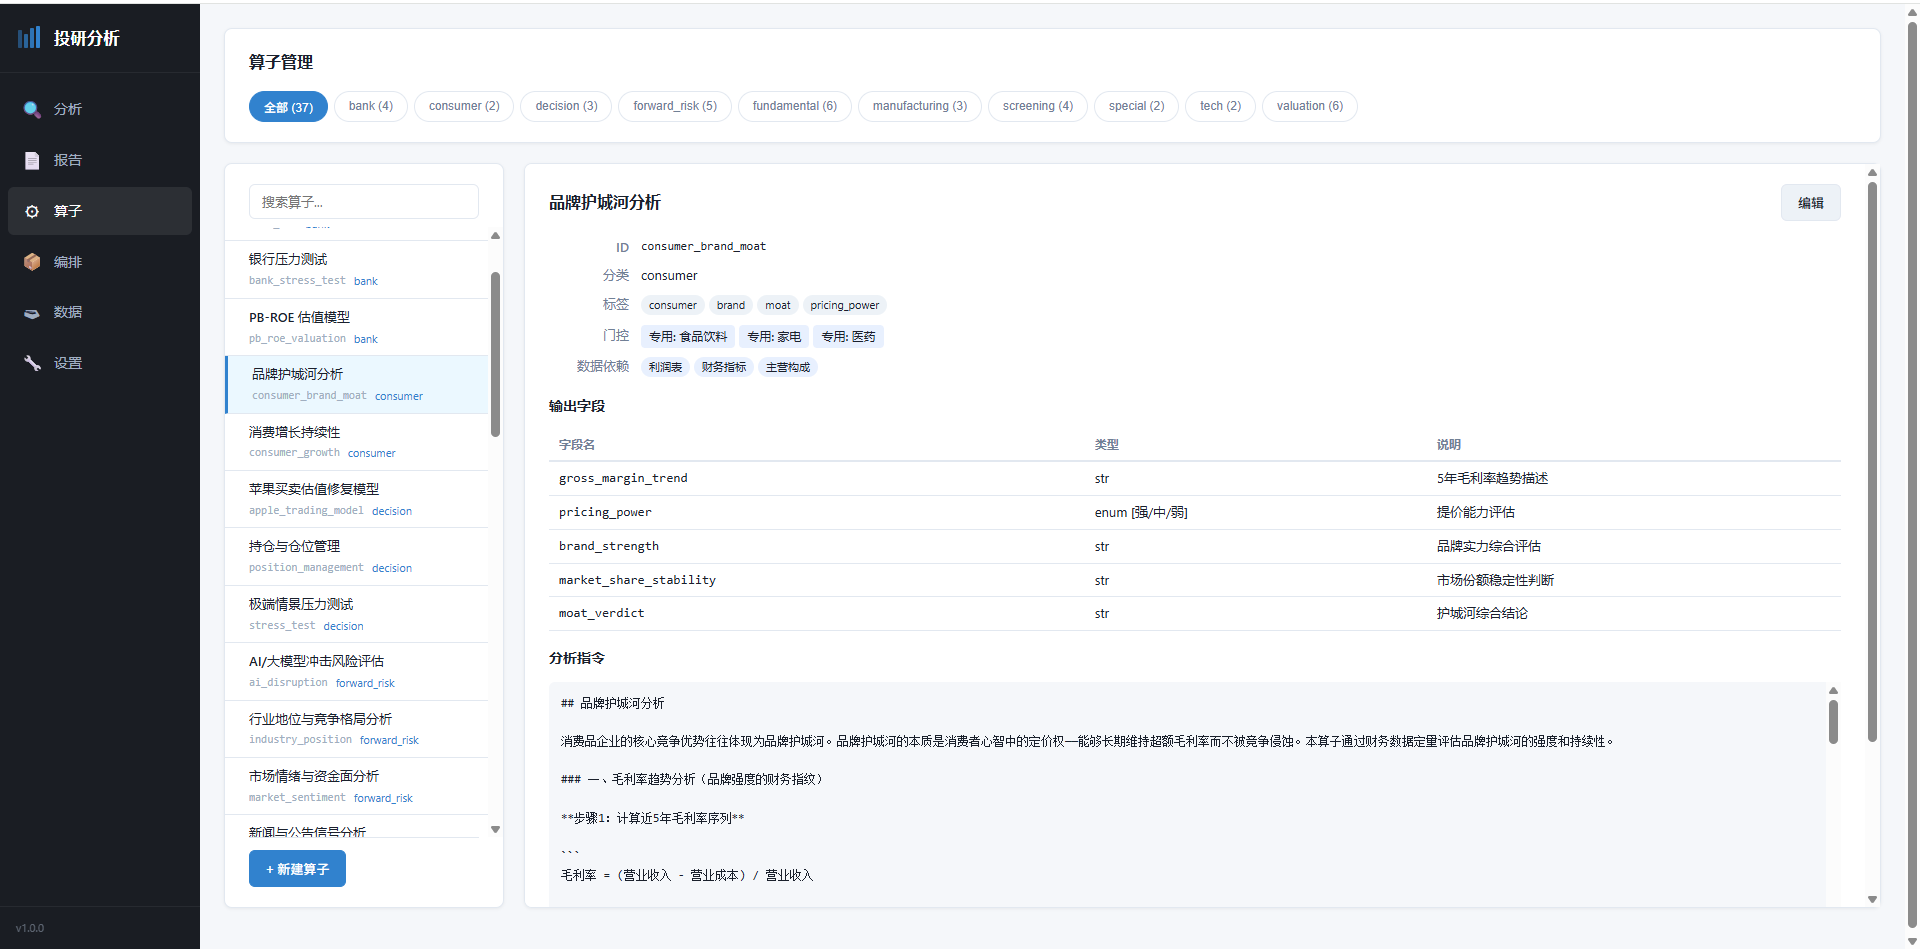Click the 分析指令 text box scrollbar
This screenshot has width=1920, height=949.
pos(1833,721)
